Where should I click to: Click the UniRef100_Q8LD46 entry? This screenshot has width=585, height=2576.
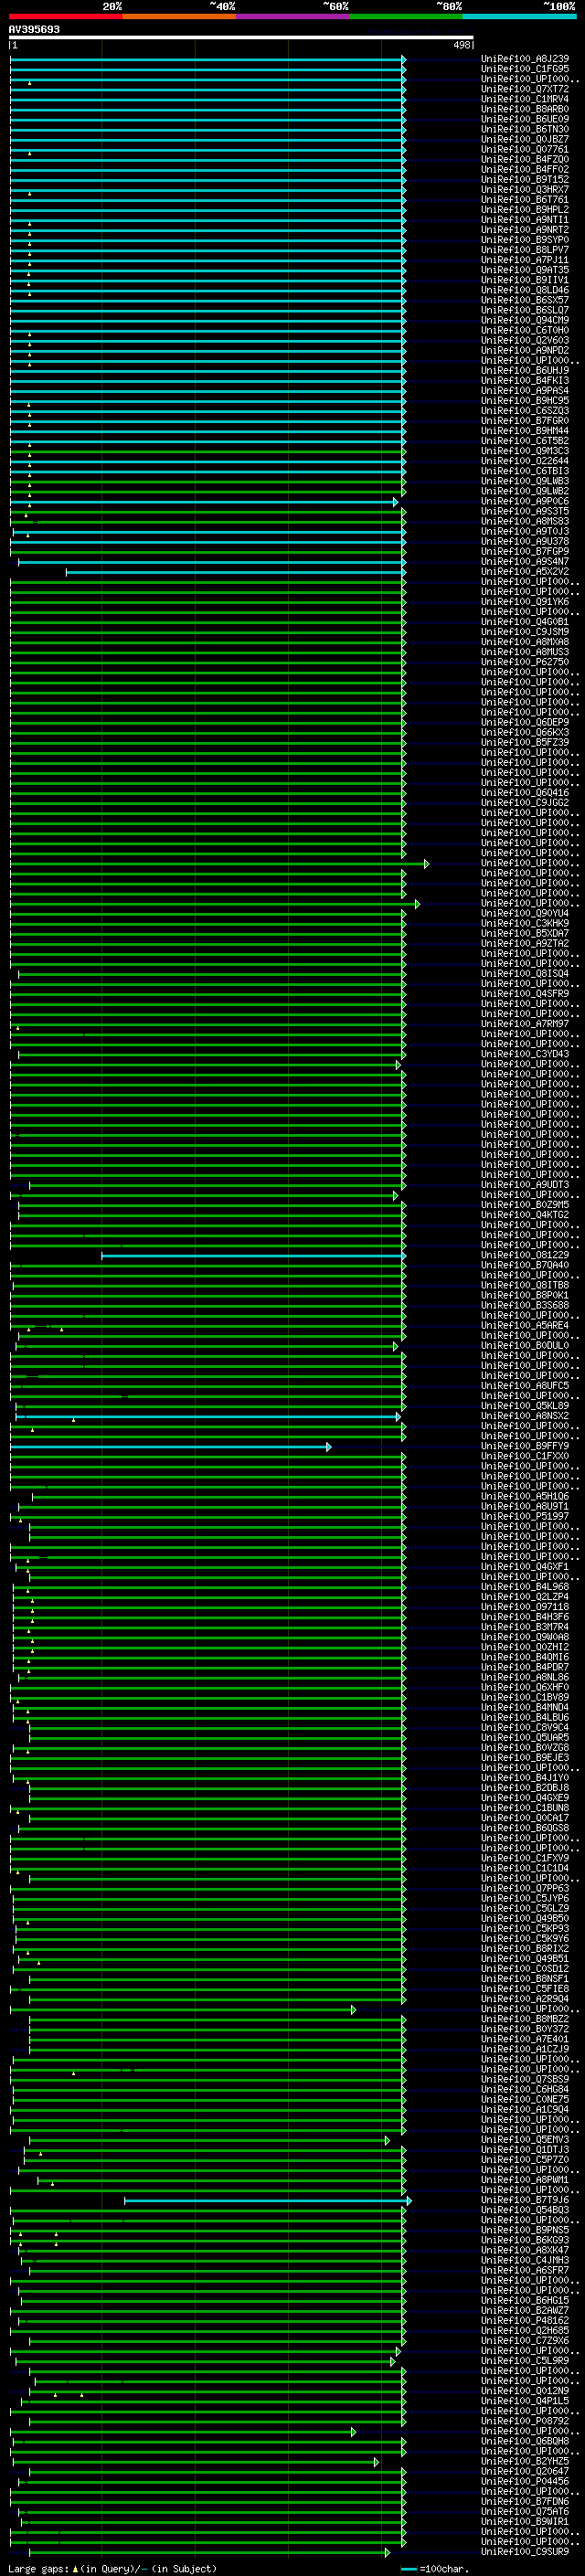[525, 290]
